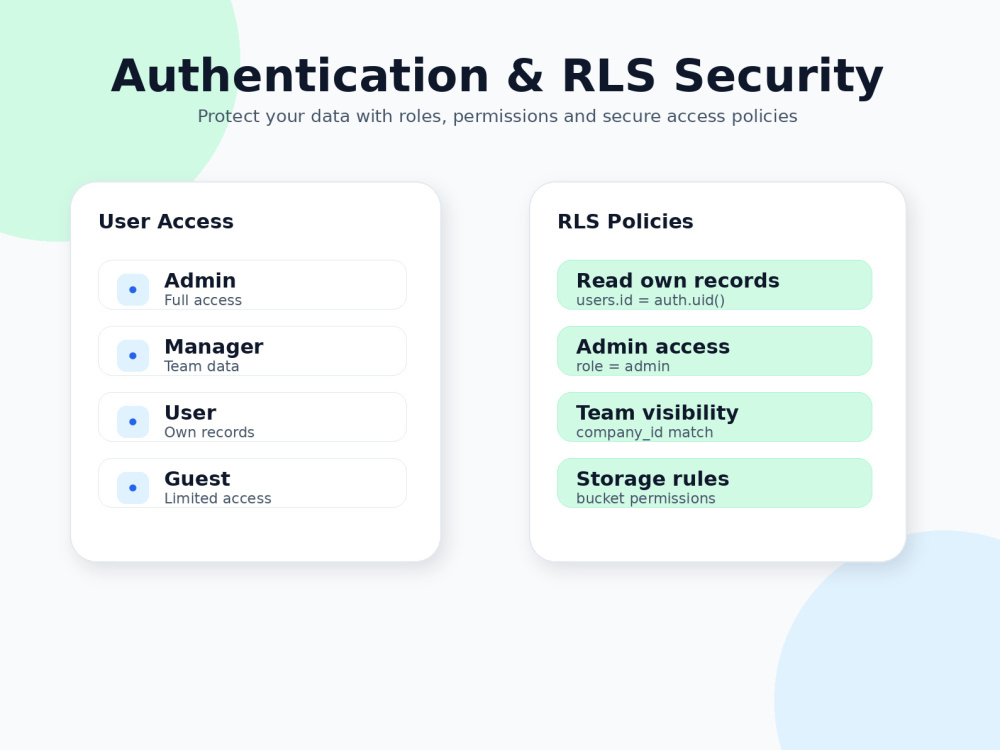Open the Read own records policy heading
The height and width of the screenshot is (750, 1000).
pyautogui.click(x=678, y=281)
